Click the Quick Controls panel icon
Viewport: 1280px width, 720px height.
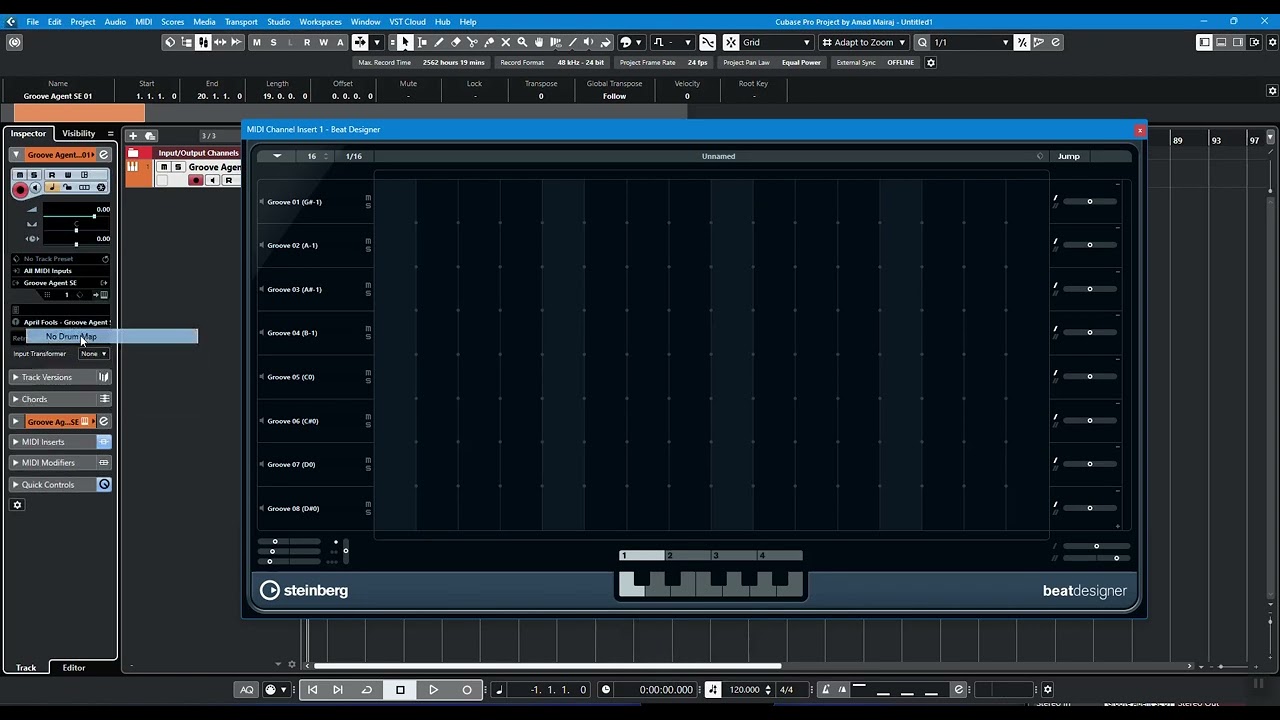click(x=103, y=485)
